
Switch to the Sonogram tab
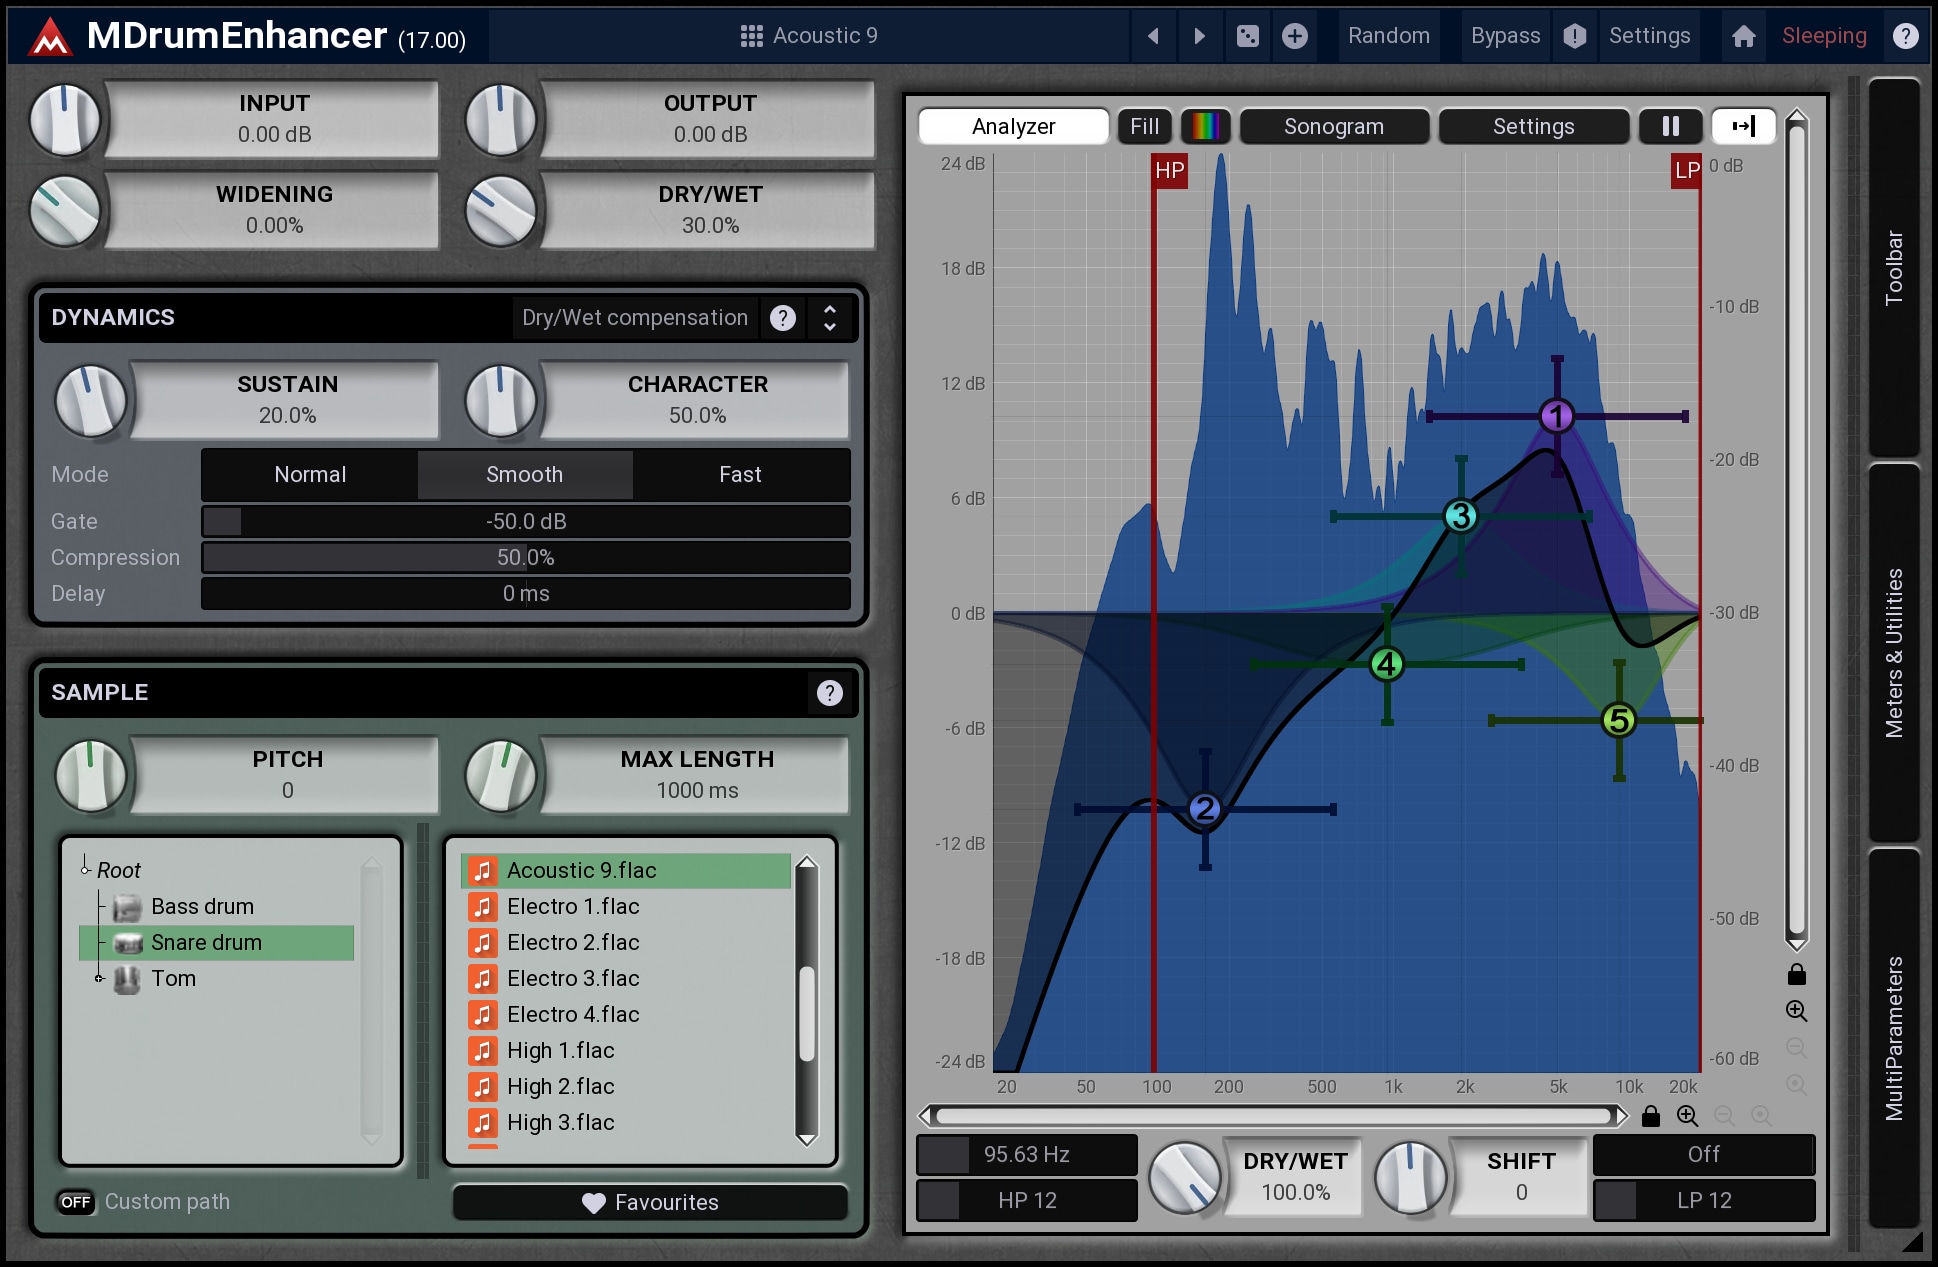pos(1333,126)
